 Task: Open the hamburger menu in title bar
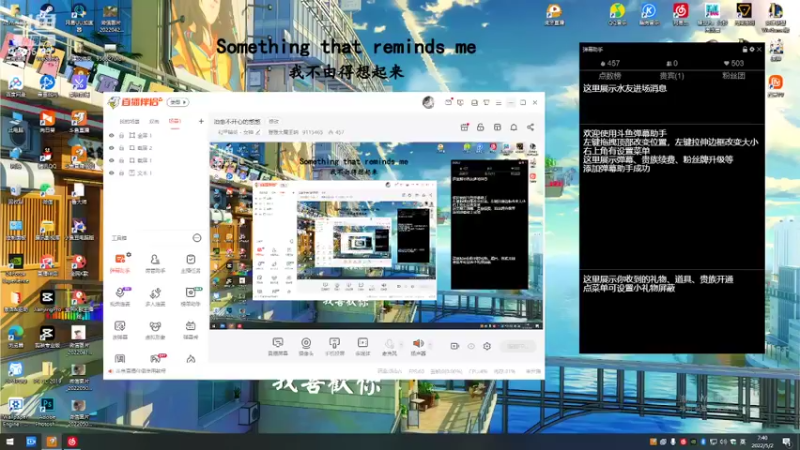click(x=498, y=103)
